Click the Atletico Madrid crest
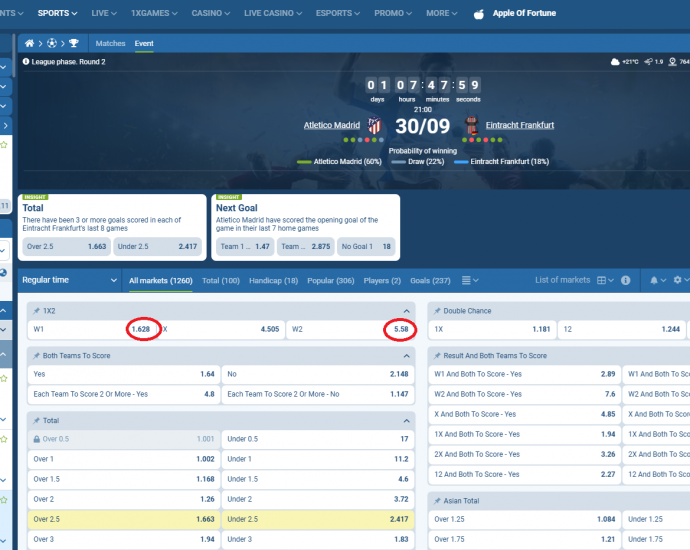 pyautogui.click(x=374, y=125)
